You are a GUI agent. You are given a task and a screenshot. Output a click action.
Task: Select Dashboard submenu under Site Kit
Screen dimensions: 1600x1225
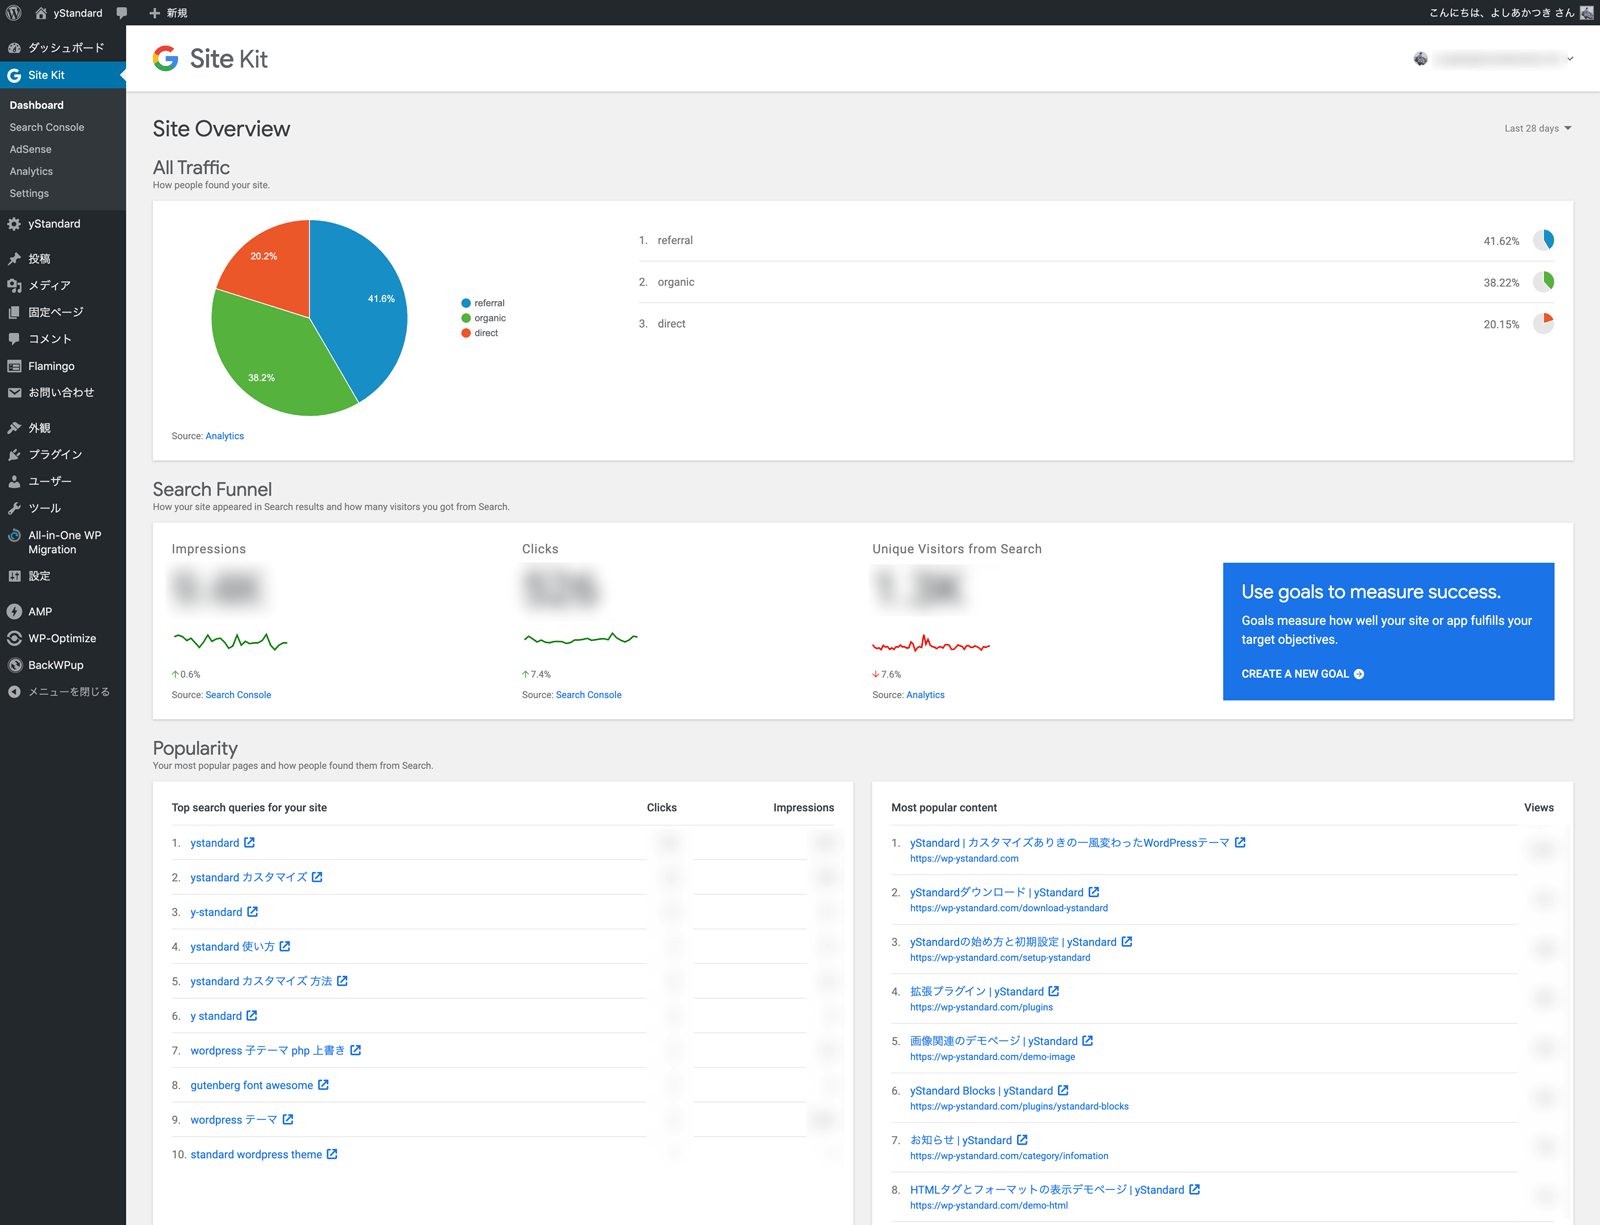pyautogui.click(x=37, y=105)
